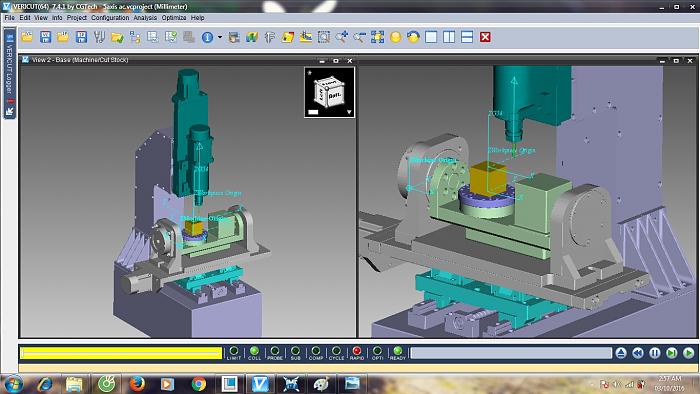Click the red X toolbar icon
This screenshot has height=394, width=700.
[485, 37]
